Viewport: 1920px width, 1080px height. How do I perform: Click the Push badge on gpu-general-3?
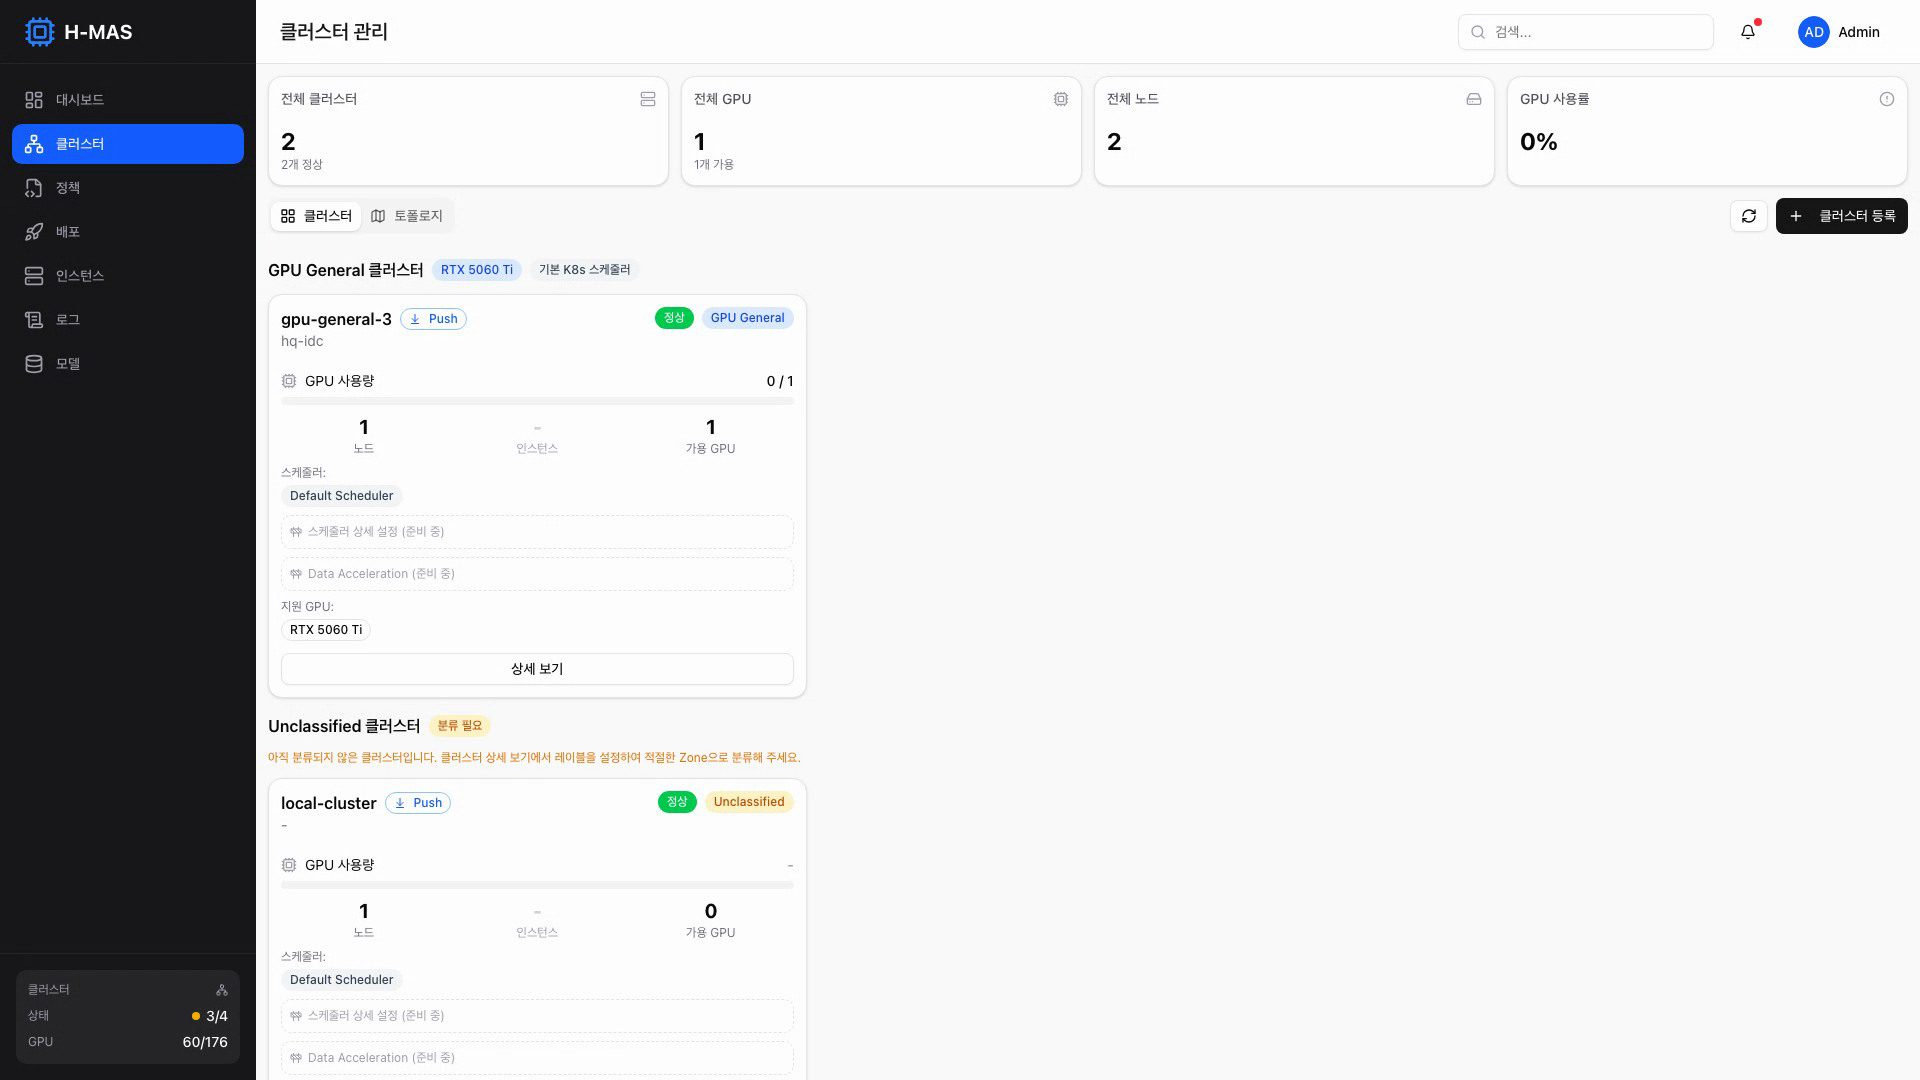[433, 319]
